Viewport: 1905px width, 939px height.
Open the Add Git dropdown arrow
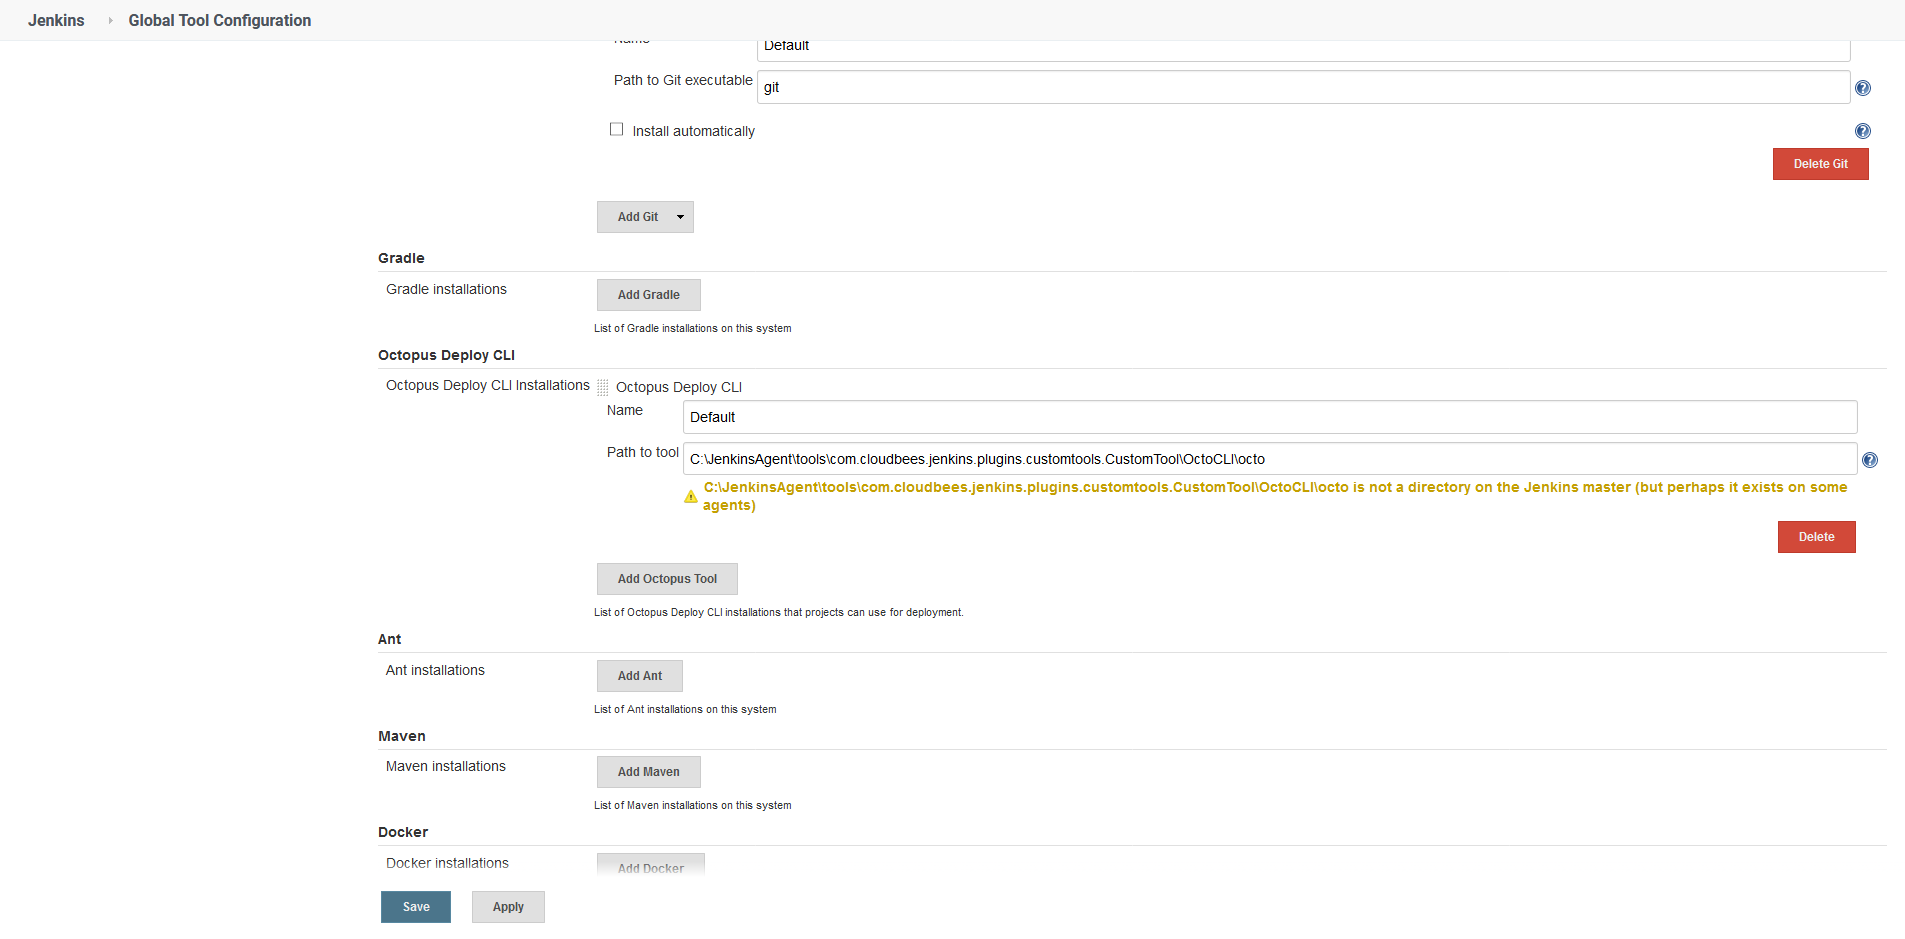[x=679, y=217]
